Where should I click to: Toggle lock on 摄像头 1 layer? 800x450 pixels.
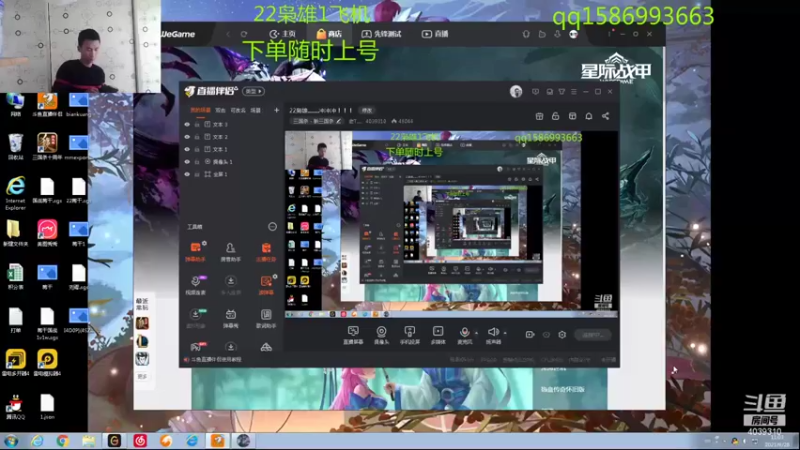[x=197, y=162]
